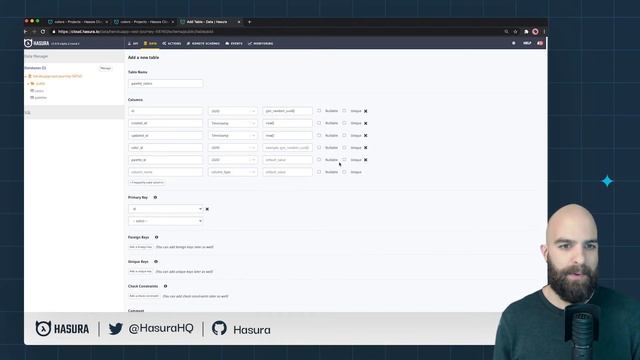Remove the id primary key with its X icon
640x360 pixels.
[x=207, y=209]
